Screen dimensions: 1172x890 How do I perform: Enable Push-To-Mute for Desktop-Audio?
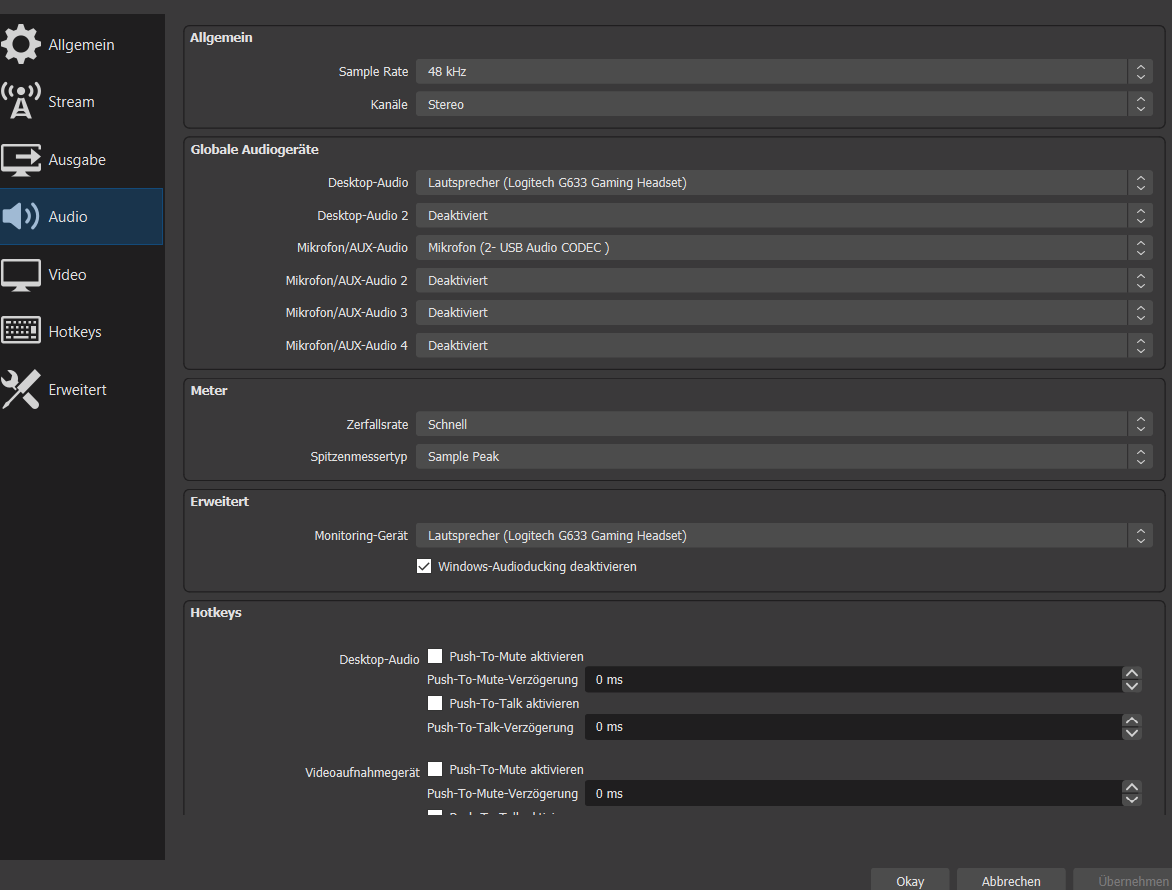(435, 657)
